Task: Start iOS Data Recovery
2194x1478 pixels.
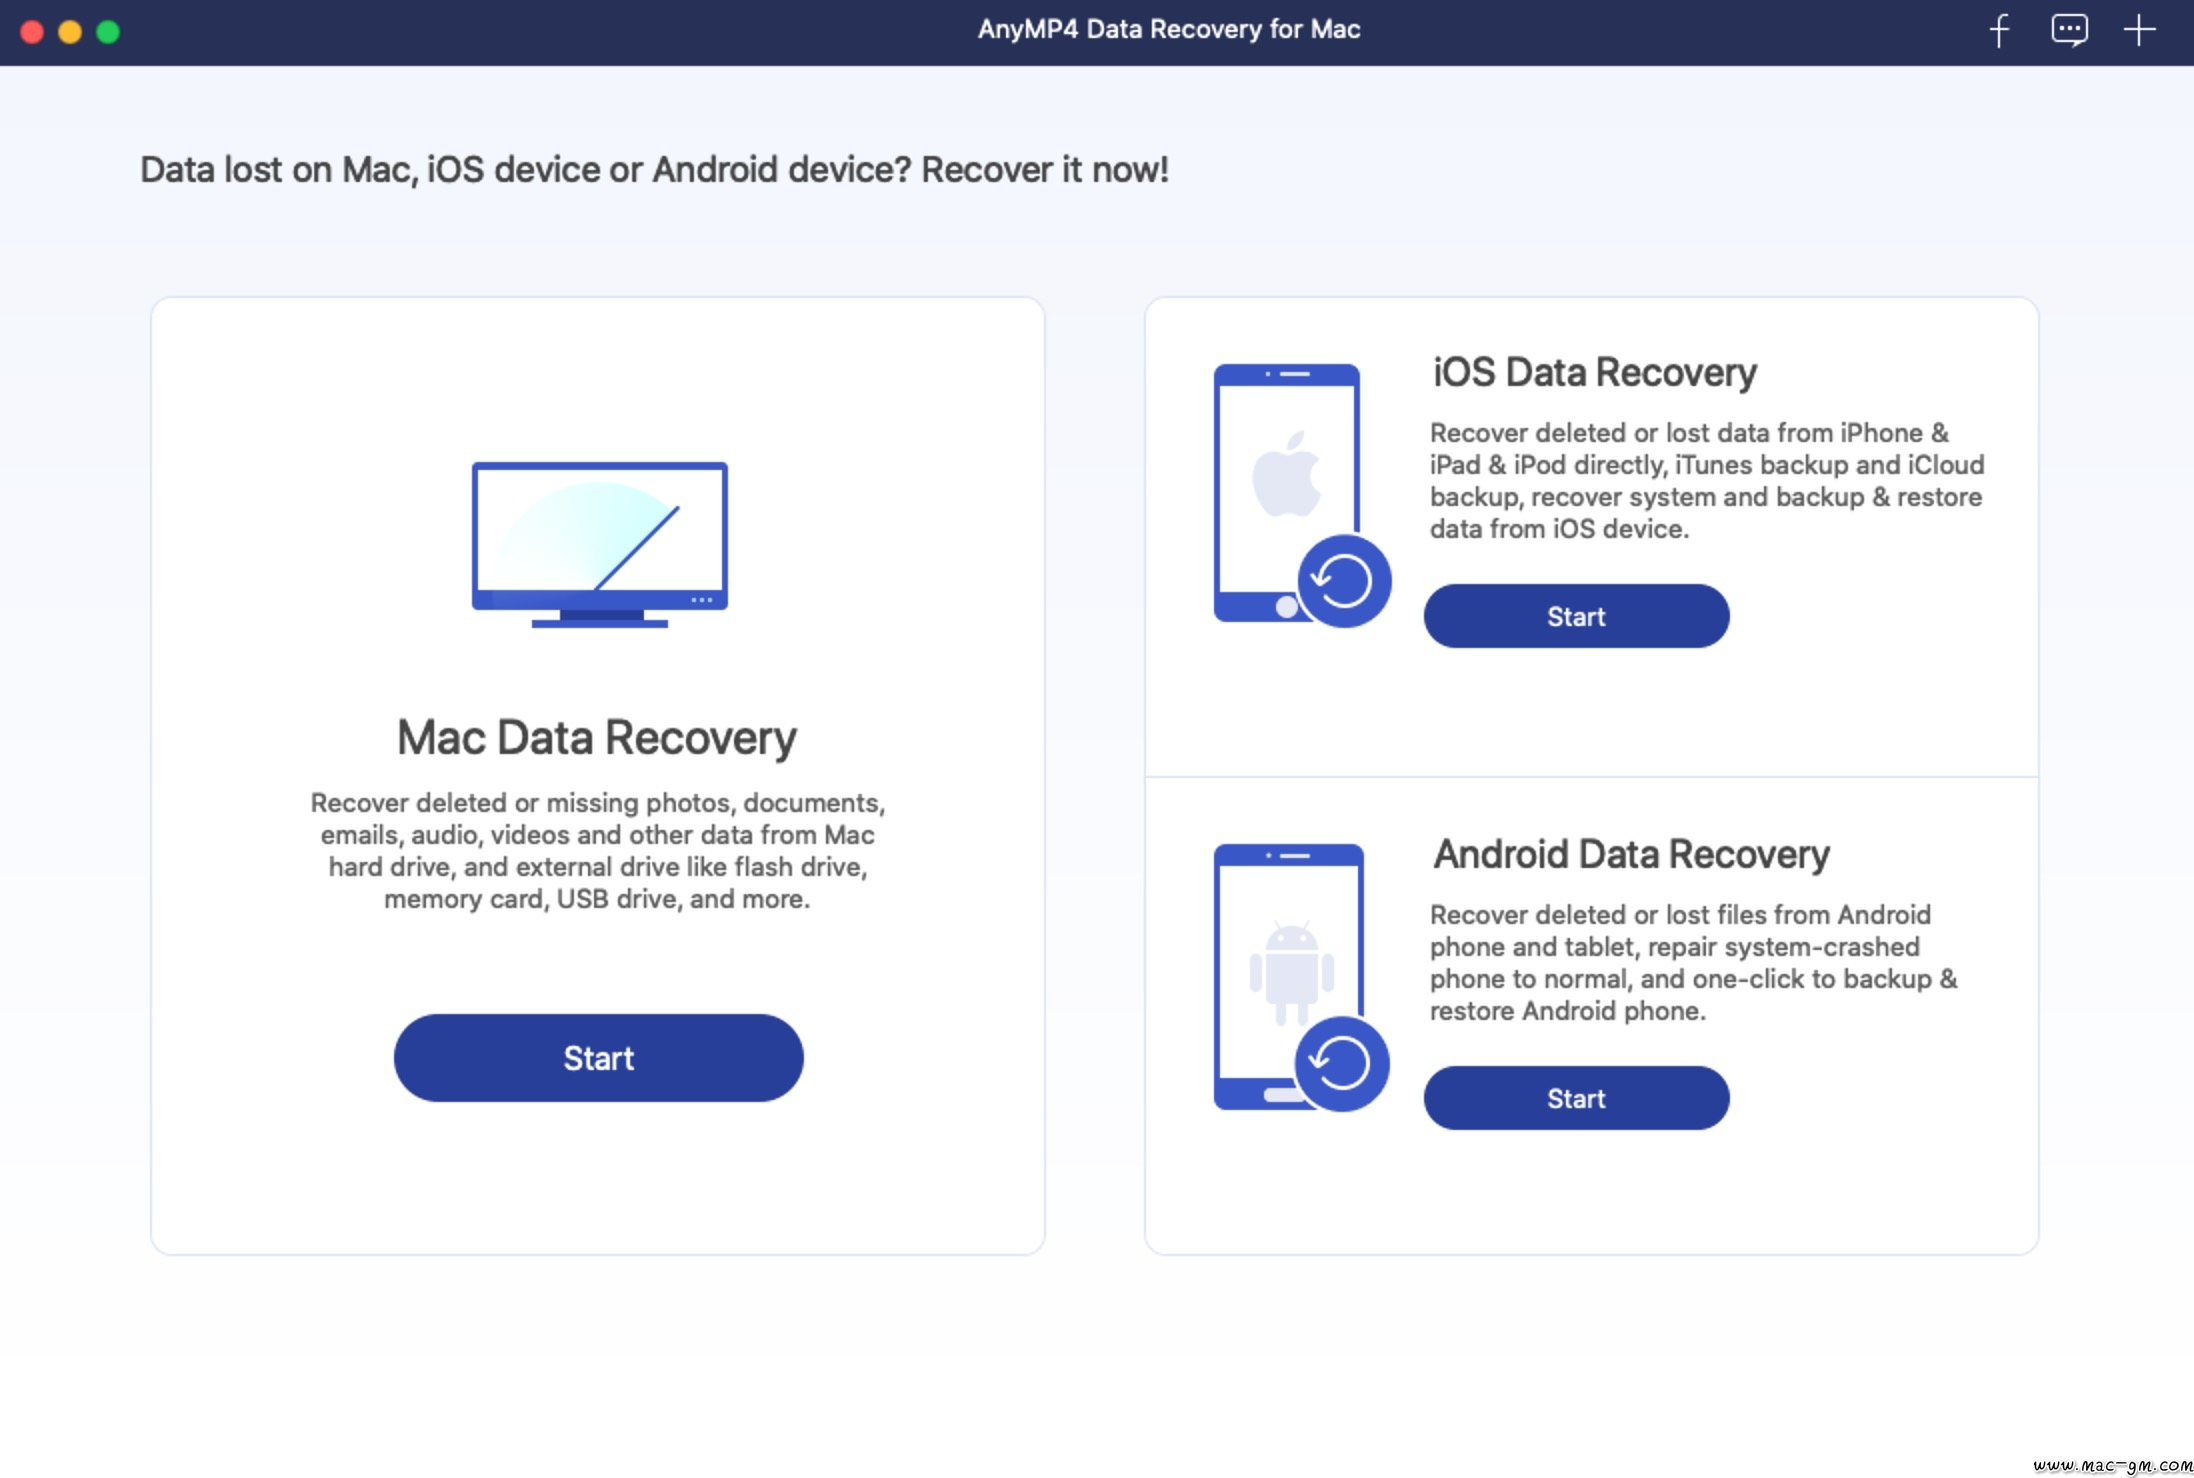Action: click(1576, 616)
